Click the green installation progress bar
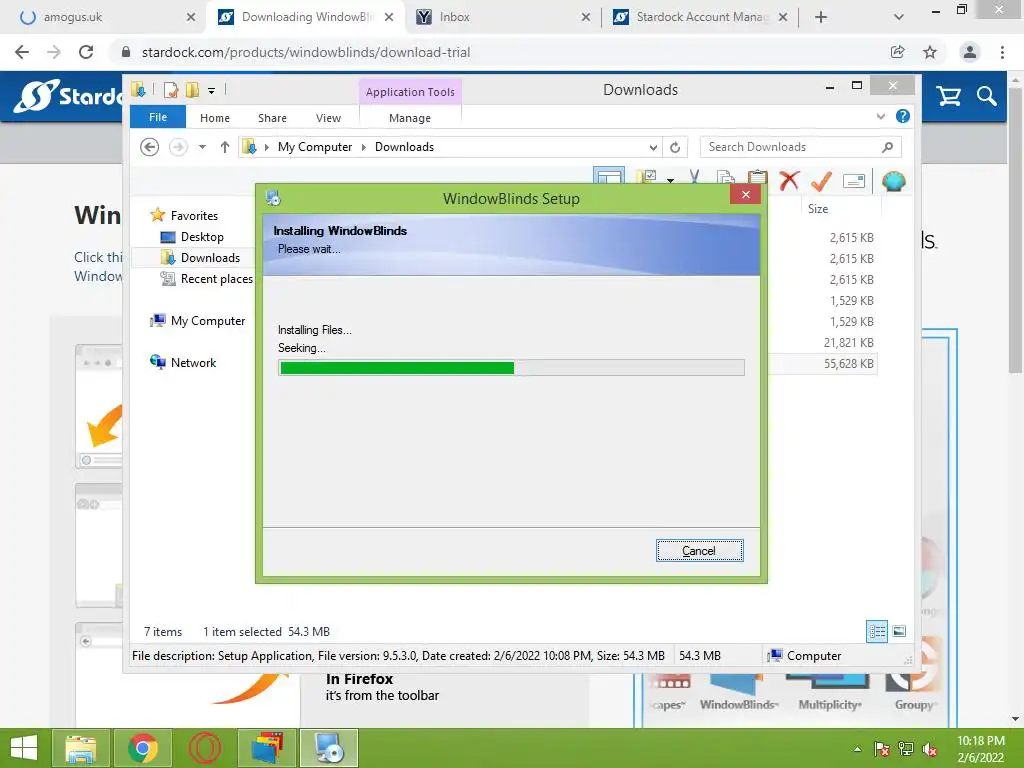Image resolution: width=1024 pixels, height=768 pixels. click(511, 368)
